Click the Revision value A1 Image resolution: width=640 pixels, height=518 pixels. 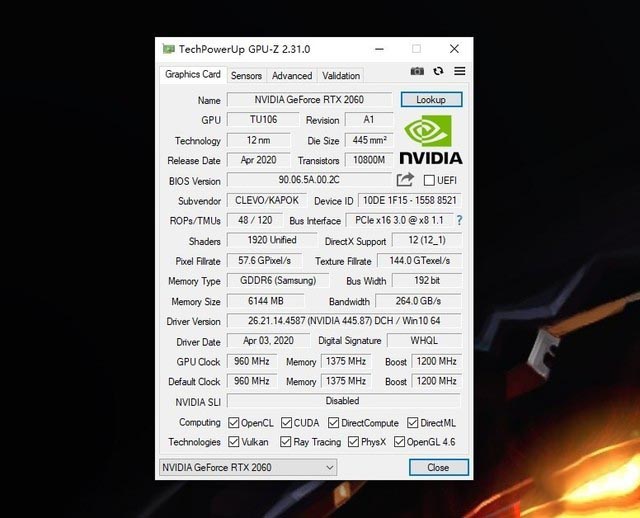click(369, 120)
